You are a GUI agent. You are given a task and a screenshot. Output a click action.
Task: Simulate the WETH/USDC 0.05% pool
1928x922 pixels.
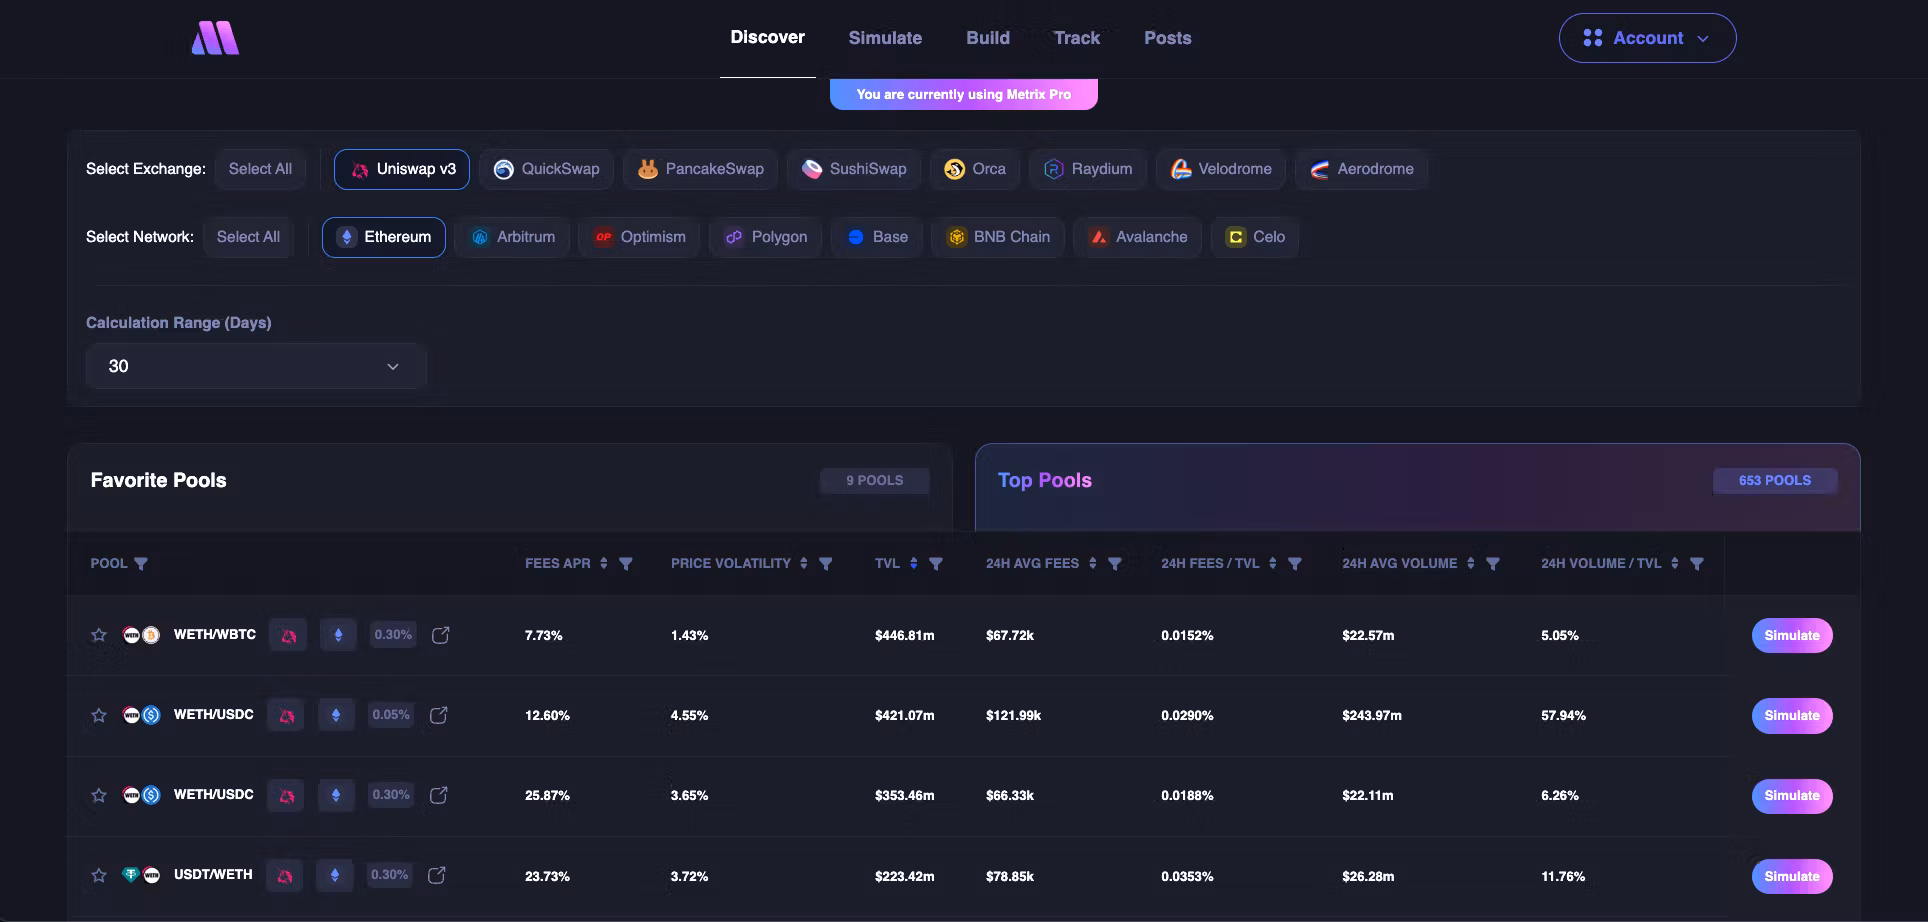(1791, 716)
